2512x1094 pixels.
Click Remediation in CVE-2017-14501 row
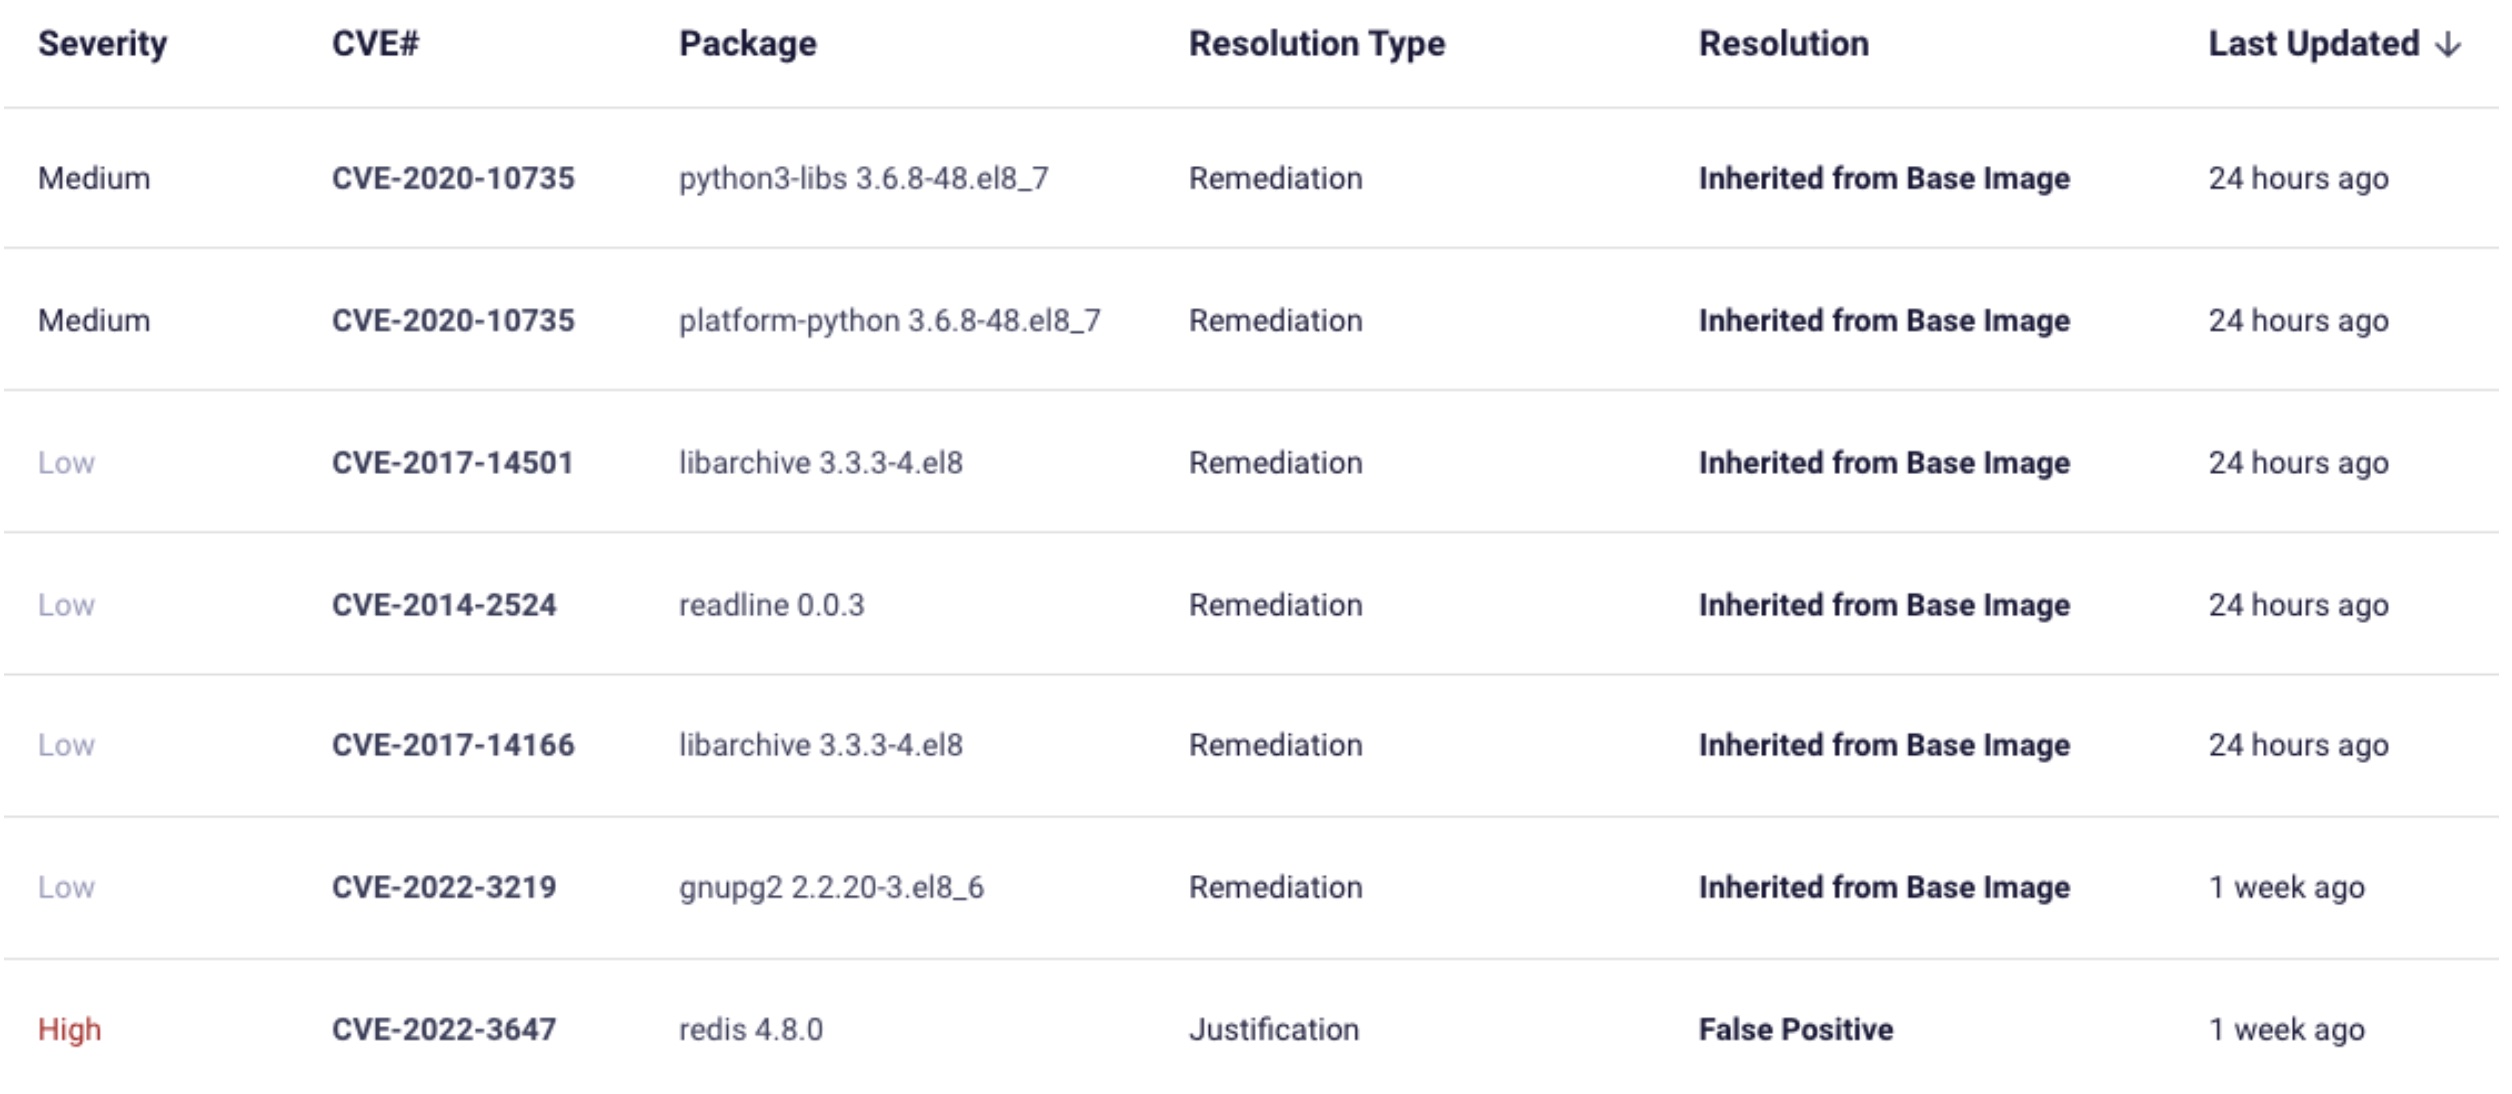click(1276, 462)
